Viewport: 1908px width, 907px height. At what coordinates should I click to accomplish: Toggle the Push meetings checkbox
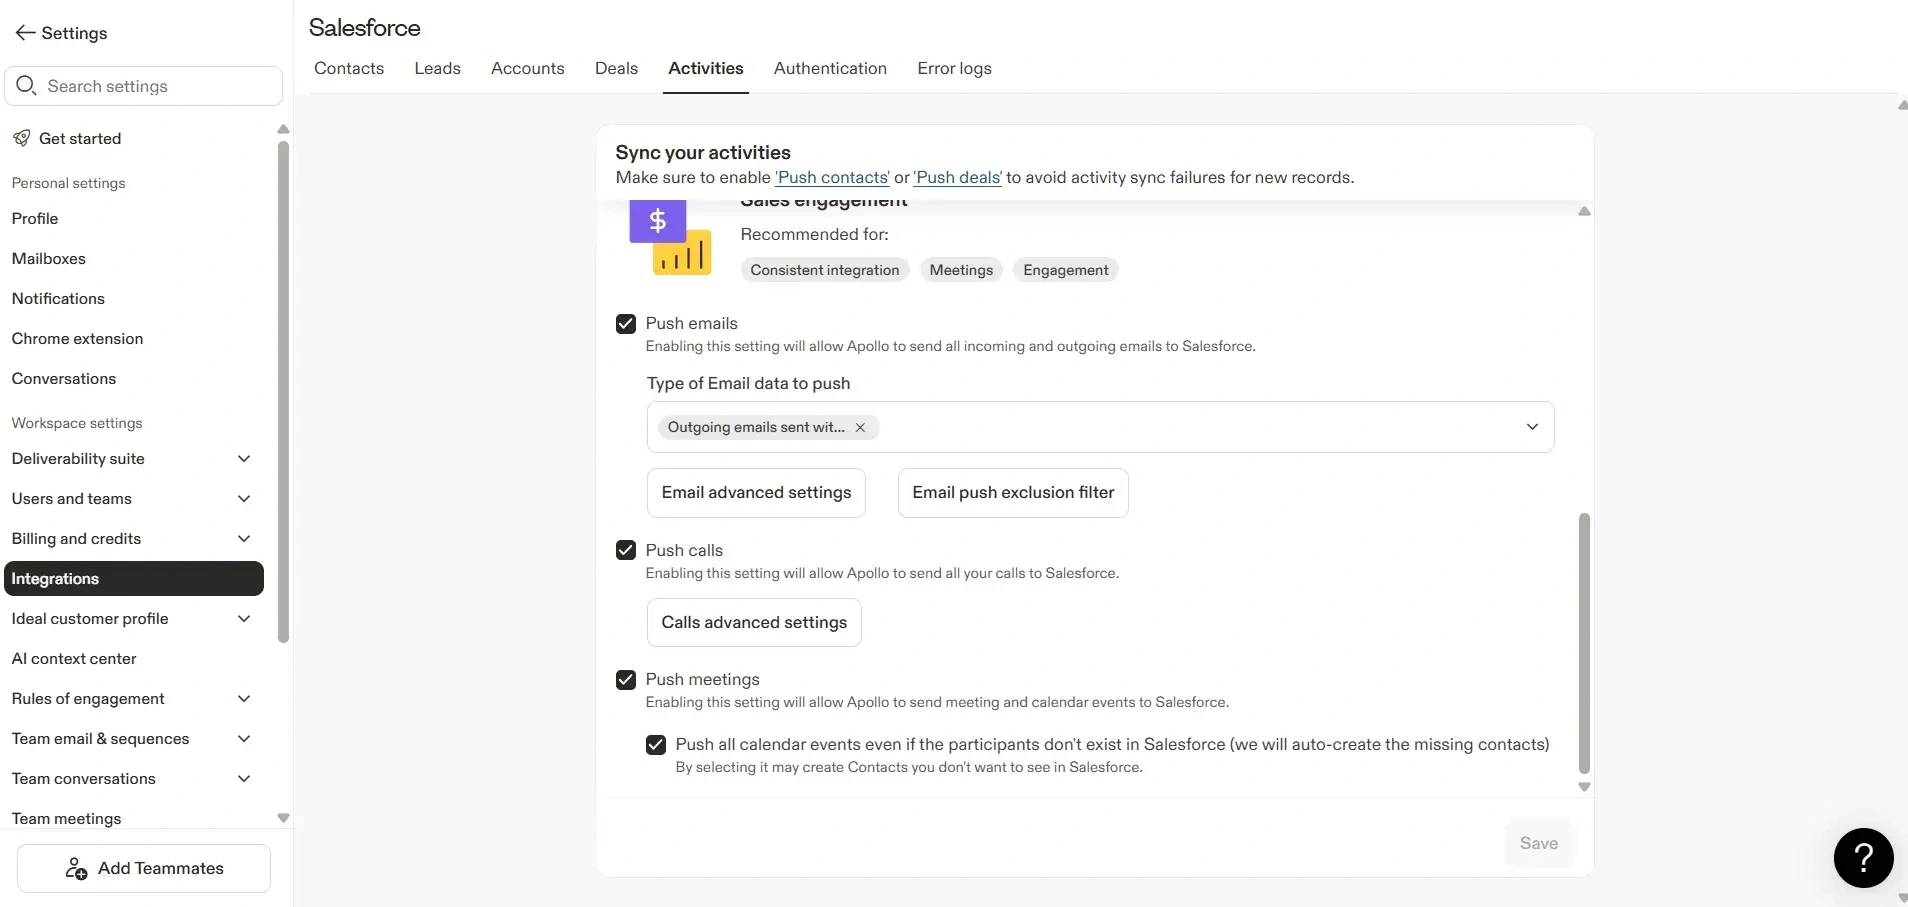626,680
